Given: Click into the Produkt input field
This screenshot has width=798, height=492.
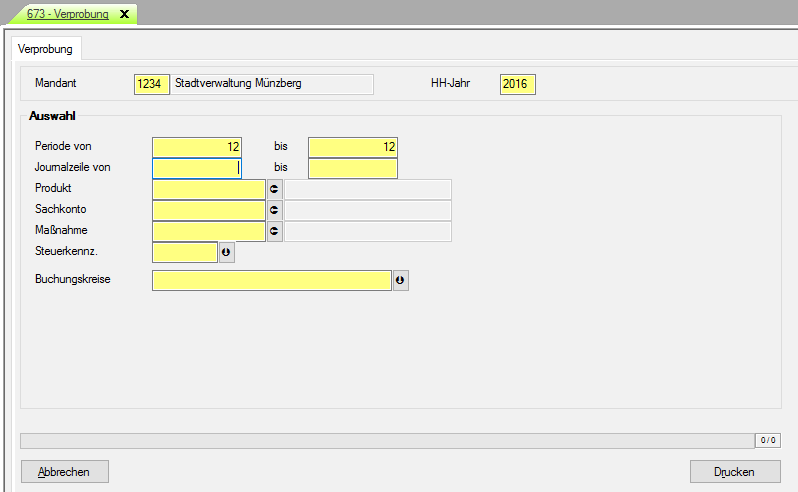Looking at the screenshot, I should tap(208, 189).
